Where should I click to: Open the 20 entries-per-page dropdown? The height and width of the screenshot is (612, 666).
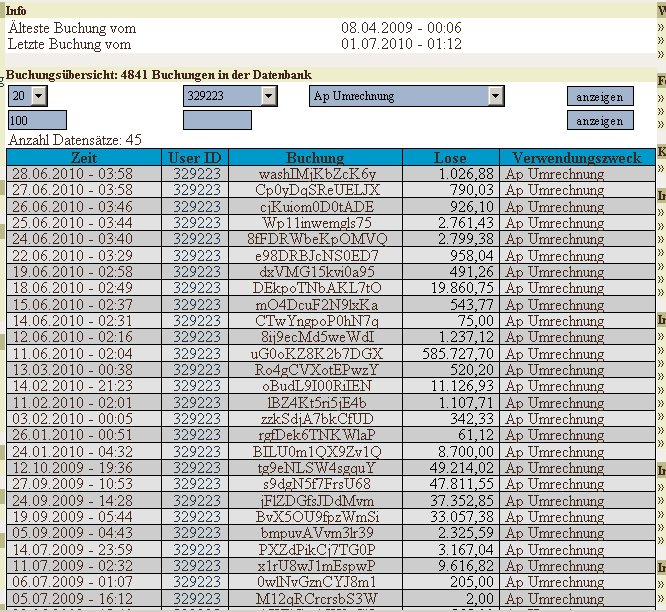(28, 96)
